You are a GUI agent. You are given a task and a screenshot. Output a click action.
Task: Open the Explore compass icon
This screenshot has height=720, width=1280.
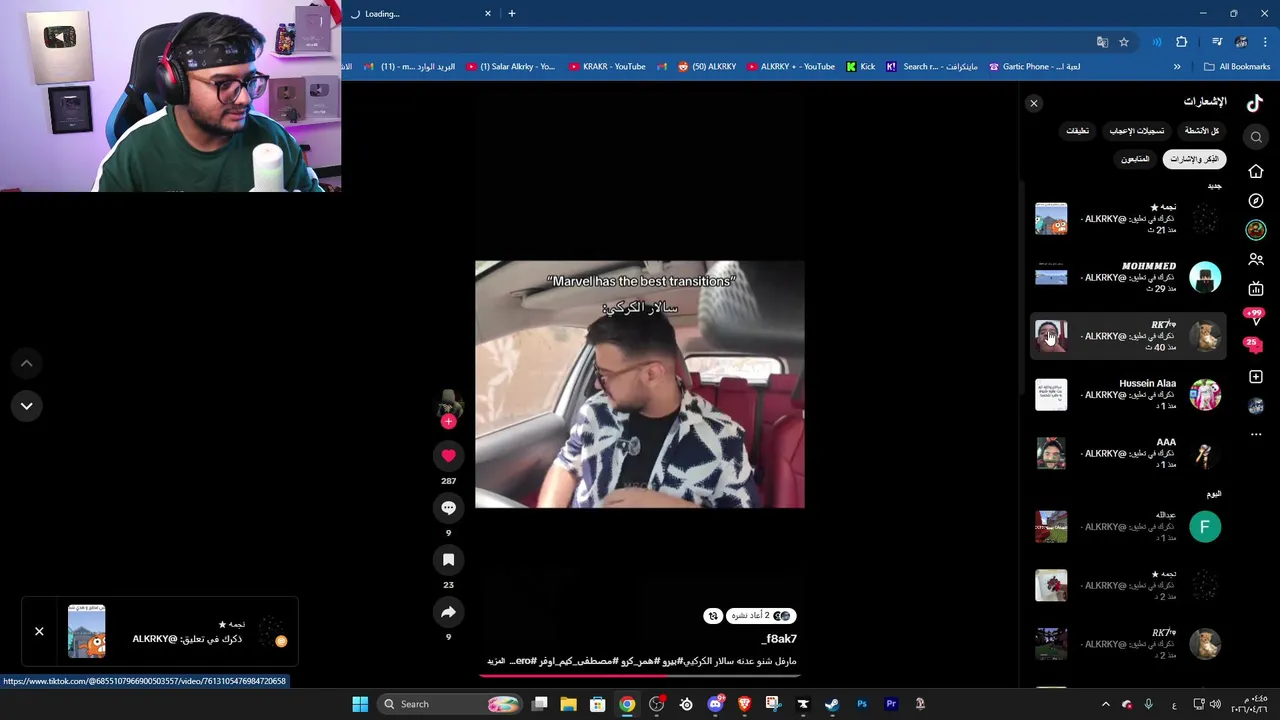(1256, 201)
